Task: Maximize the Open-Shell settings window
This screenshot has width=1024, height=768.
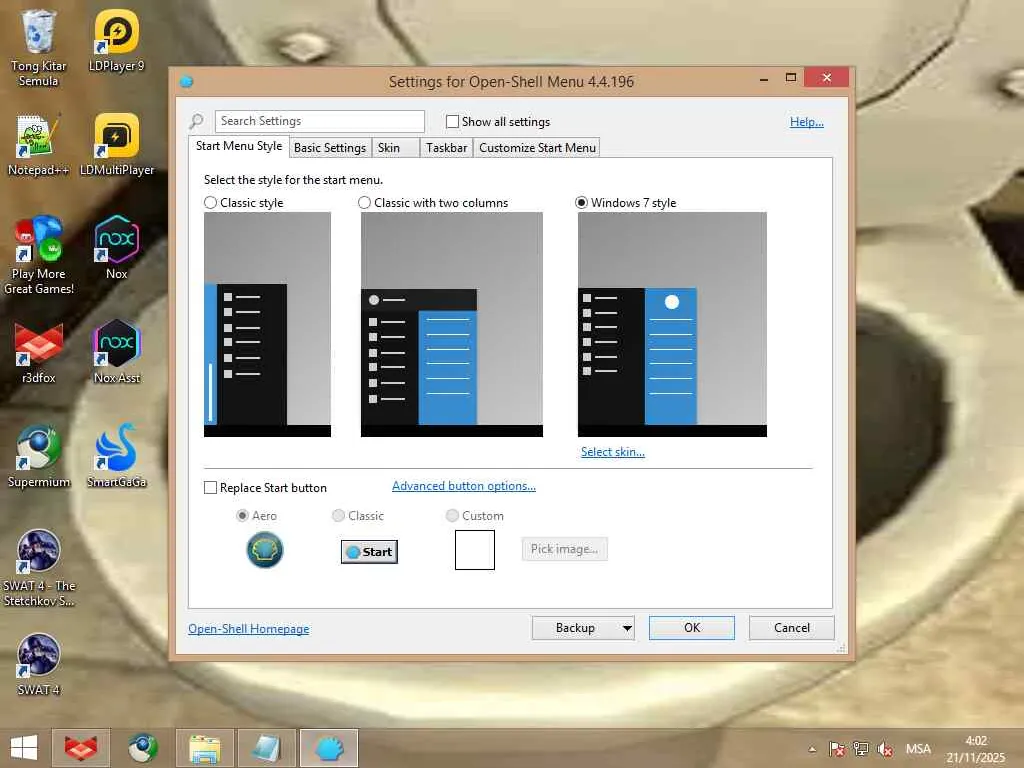Action: 791,78
